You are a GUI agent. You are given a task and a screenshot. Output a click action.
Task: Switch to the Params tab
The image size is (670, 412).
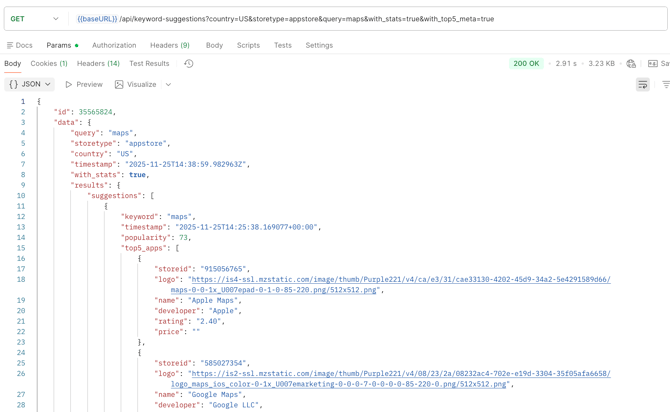pos(60,45)
